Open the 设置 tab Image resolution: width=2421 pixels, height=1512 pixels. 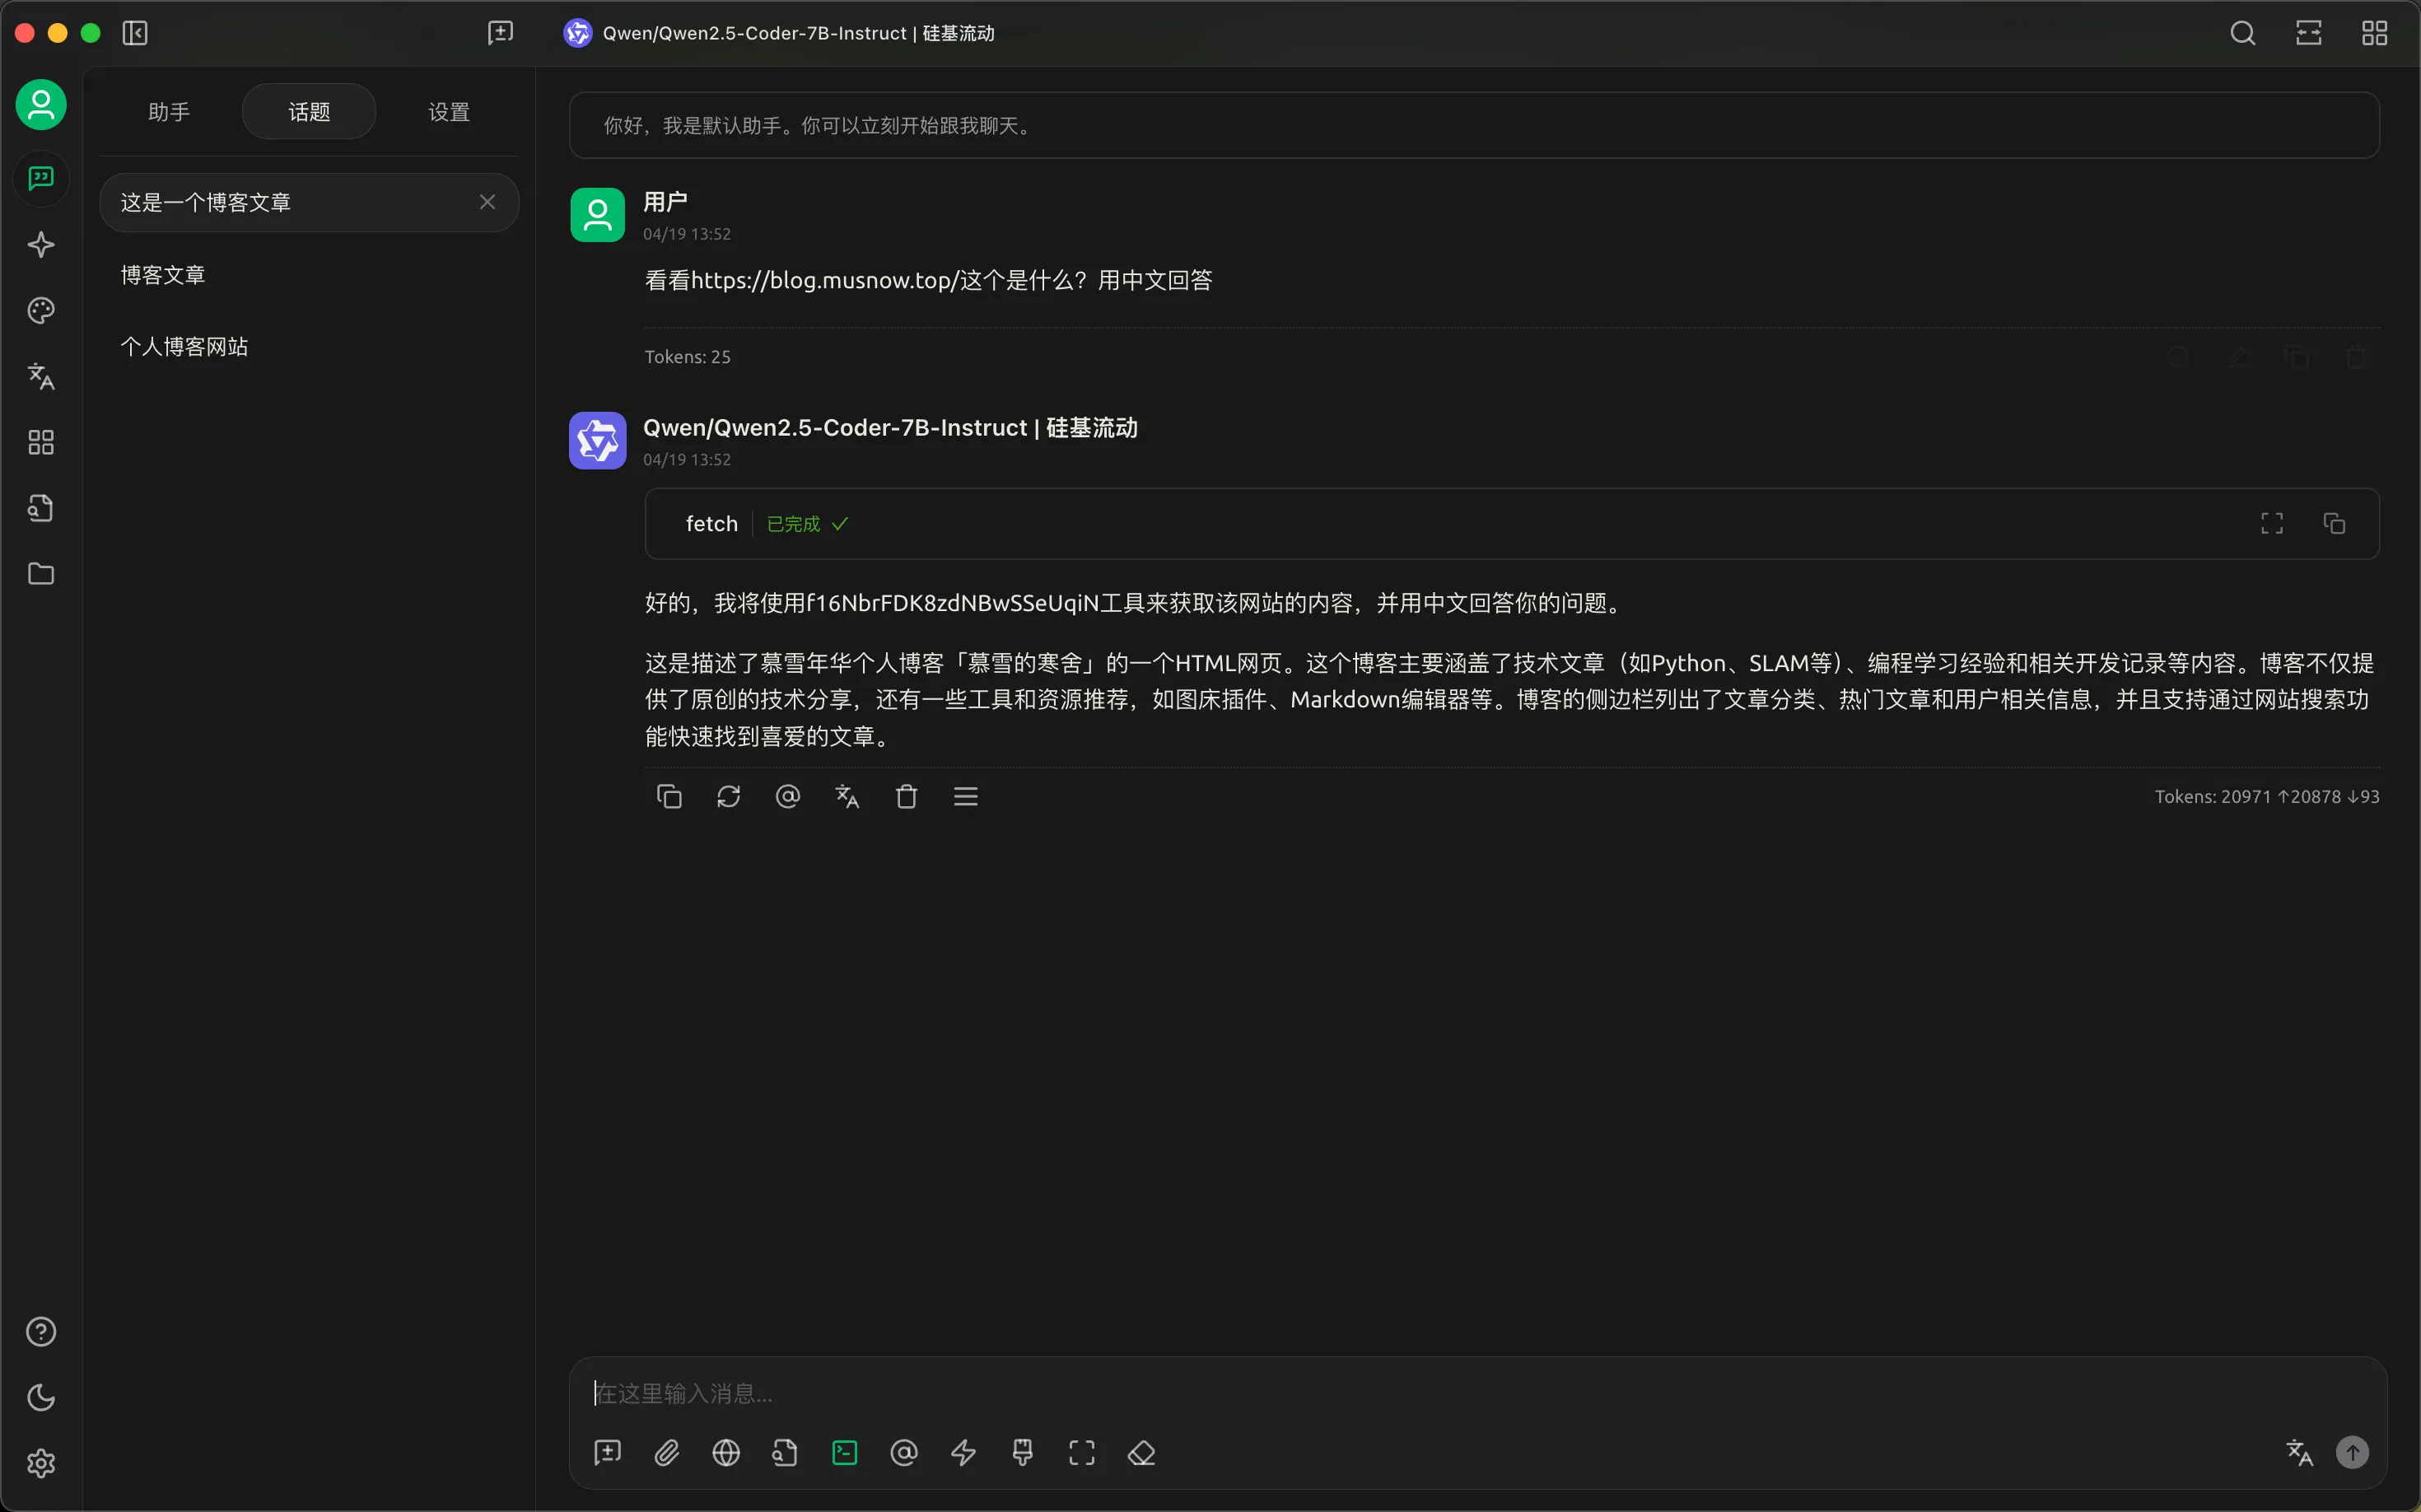(x=447, y=111)
